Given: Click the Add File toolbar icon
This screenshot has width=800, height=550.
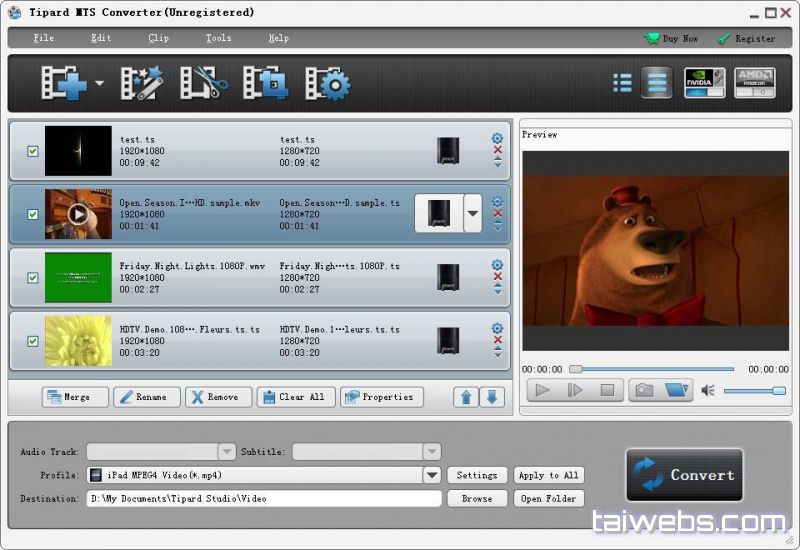Looking at the screenshot, I should click(63, 83).
